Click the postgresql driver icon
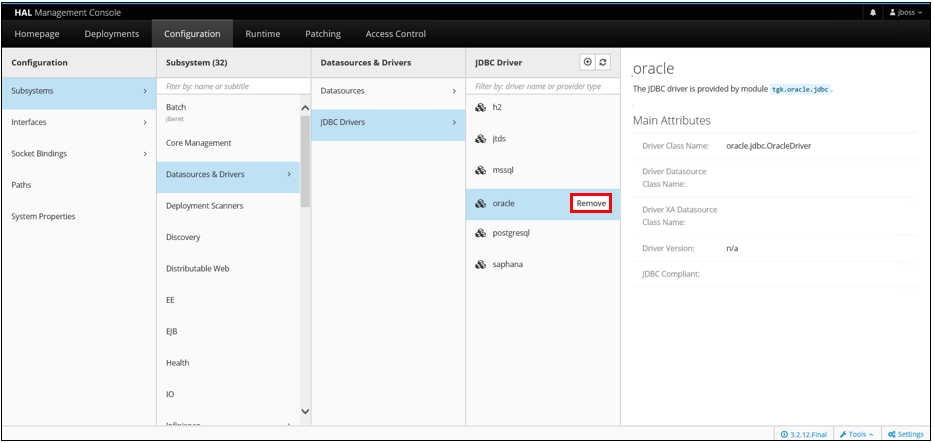 [x=480, y=233]
